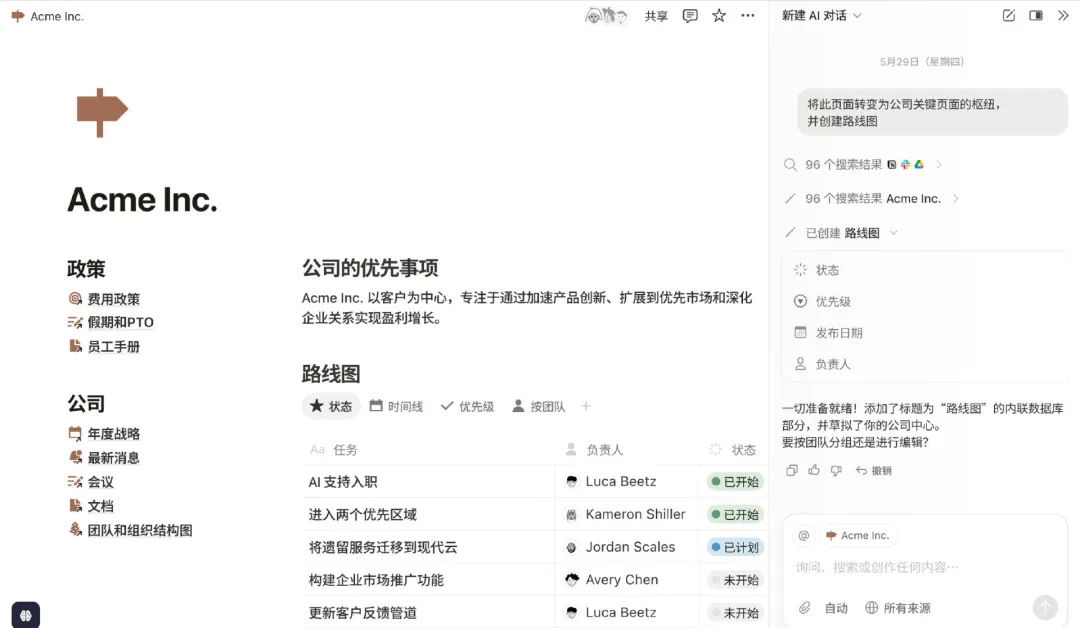1080x628 pixels.
Task: Copy the AI response
Action: coord(792,470)
